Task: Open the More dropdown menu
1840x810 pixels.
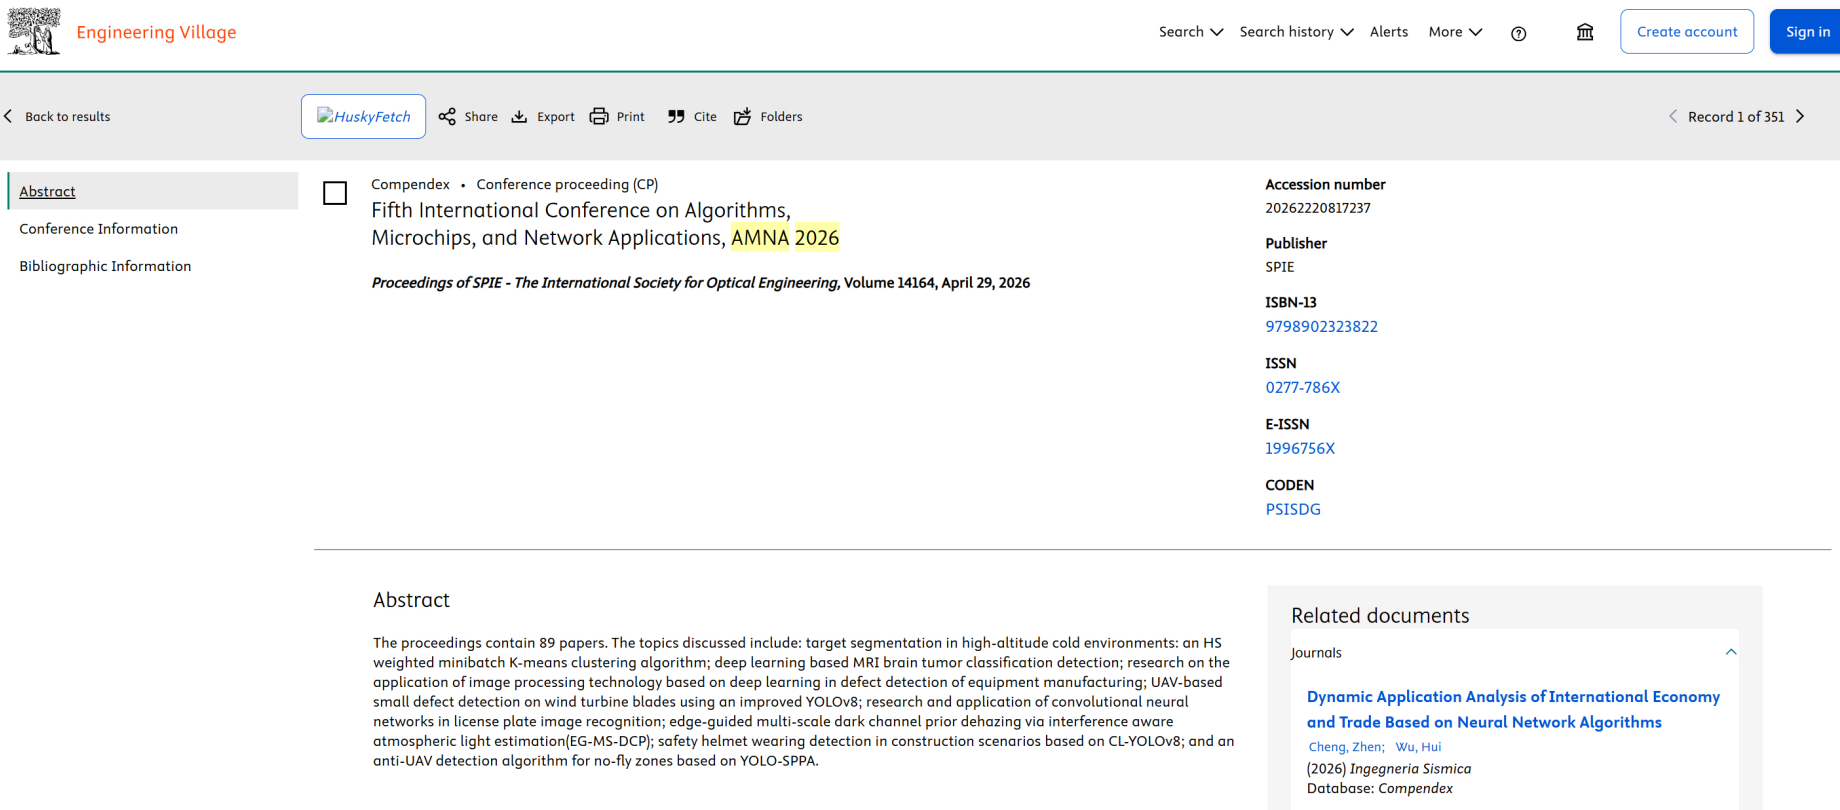Action: click(x=1455, y=32)
